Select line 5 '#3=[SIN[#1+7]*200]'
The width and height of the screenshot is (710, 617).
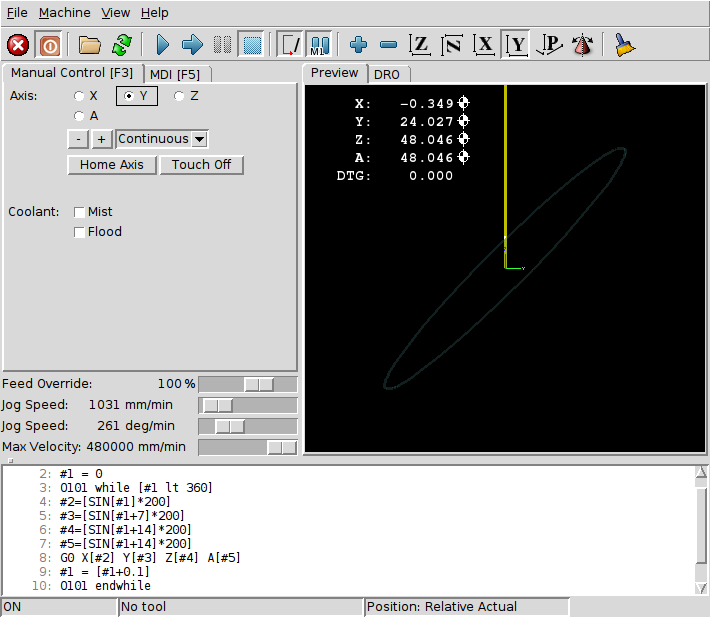click(x=122, y=516)
